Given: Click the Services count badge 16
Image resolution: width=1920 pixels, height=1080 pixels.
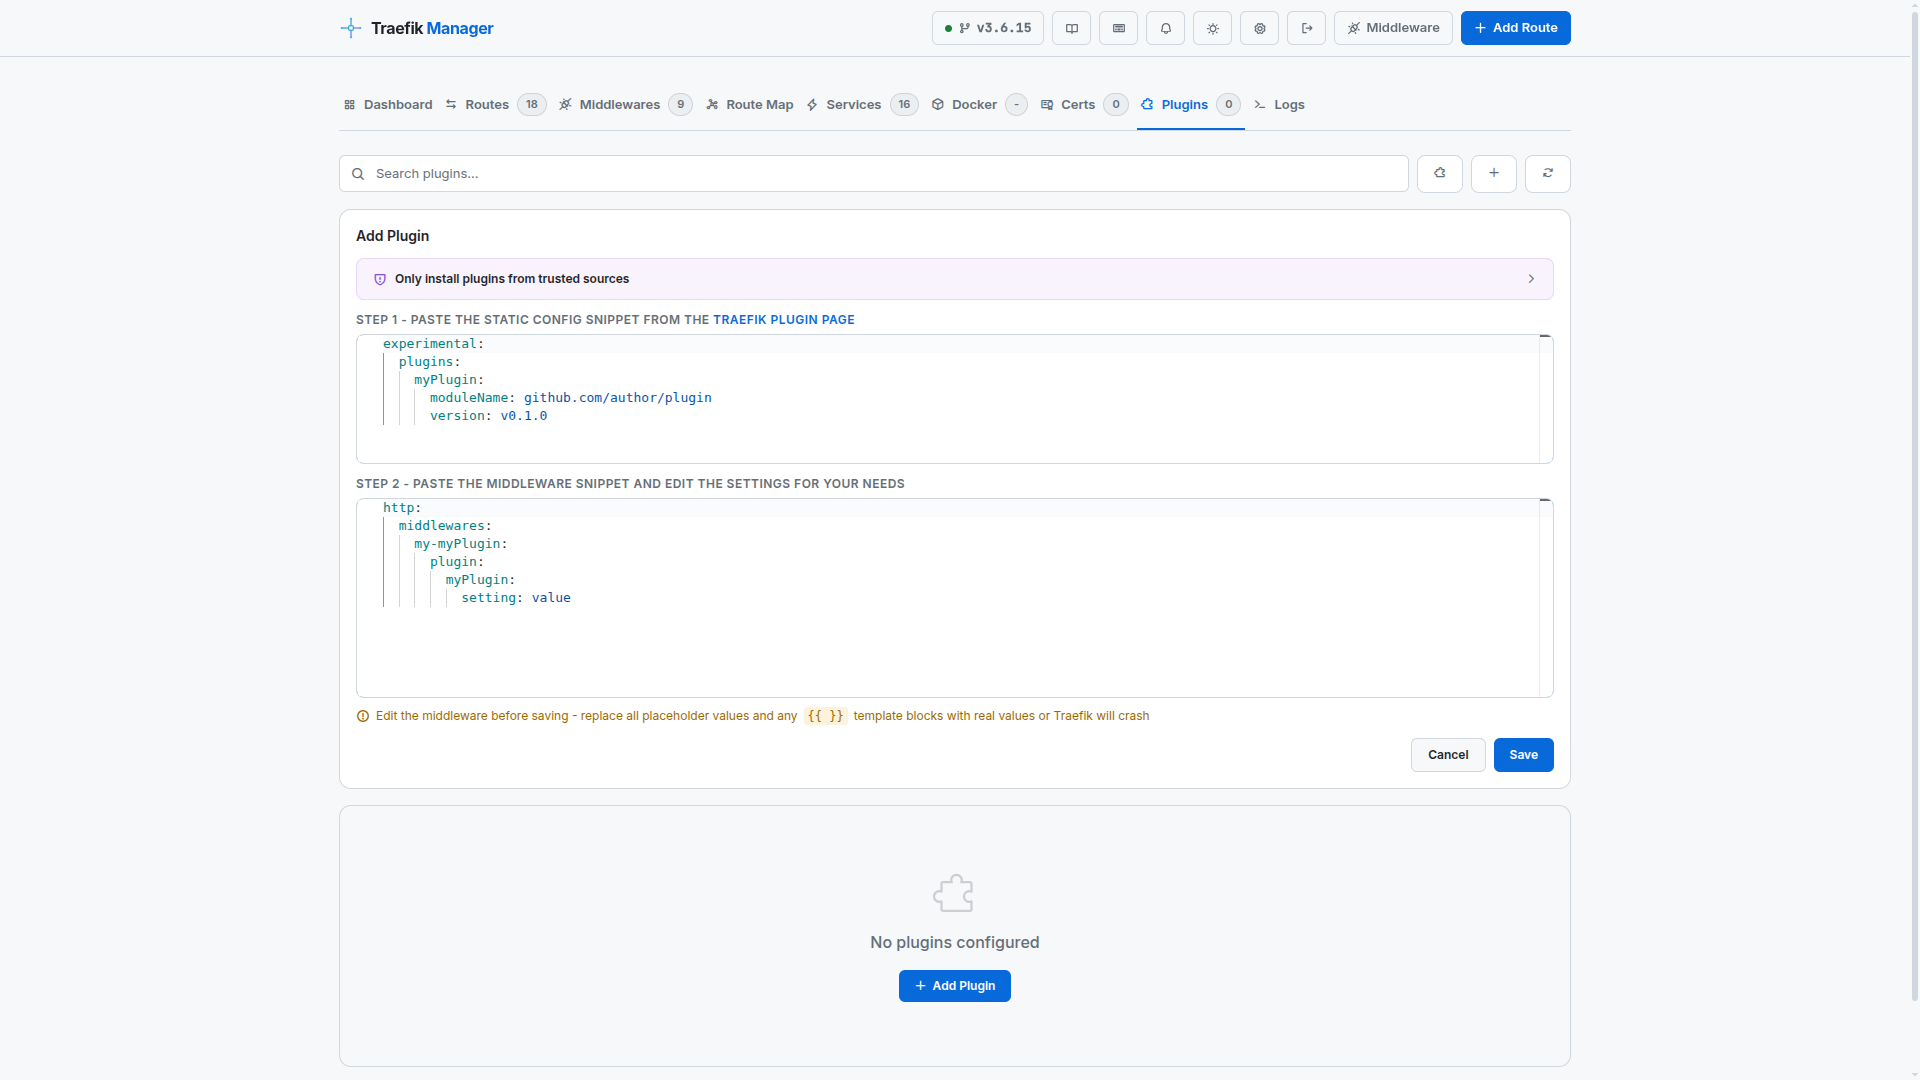Looking at the screenshot, I should [904, 105].
